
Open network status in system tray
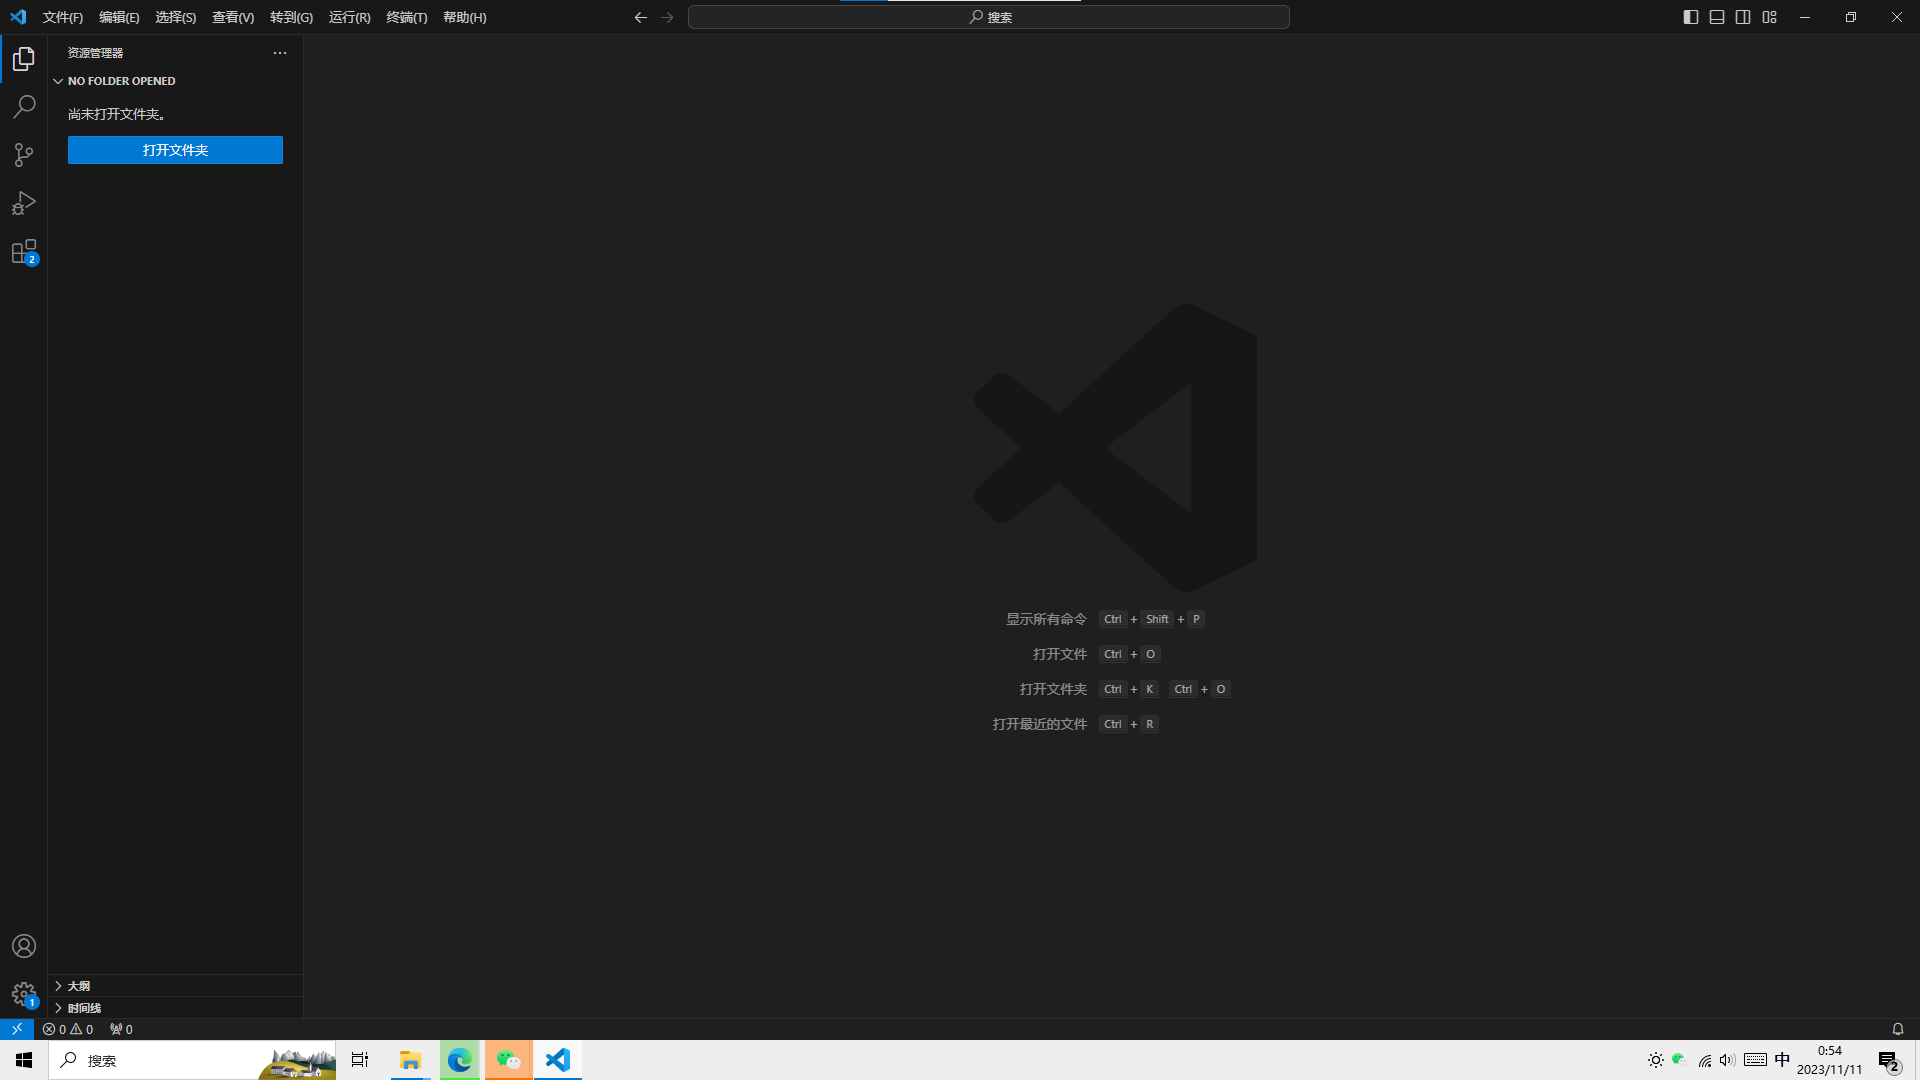tap(1705, 1060)
